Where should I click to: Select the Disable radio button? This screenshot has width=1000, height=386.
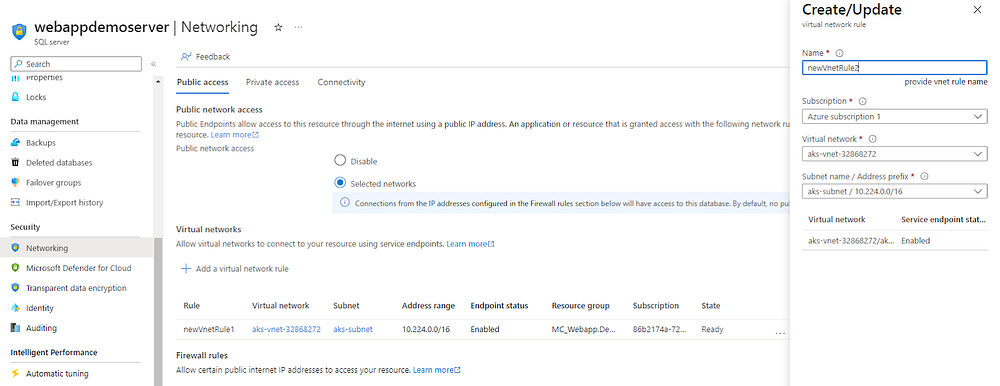pos(341,161)
